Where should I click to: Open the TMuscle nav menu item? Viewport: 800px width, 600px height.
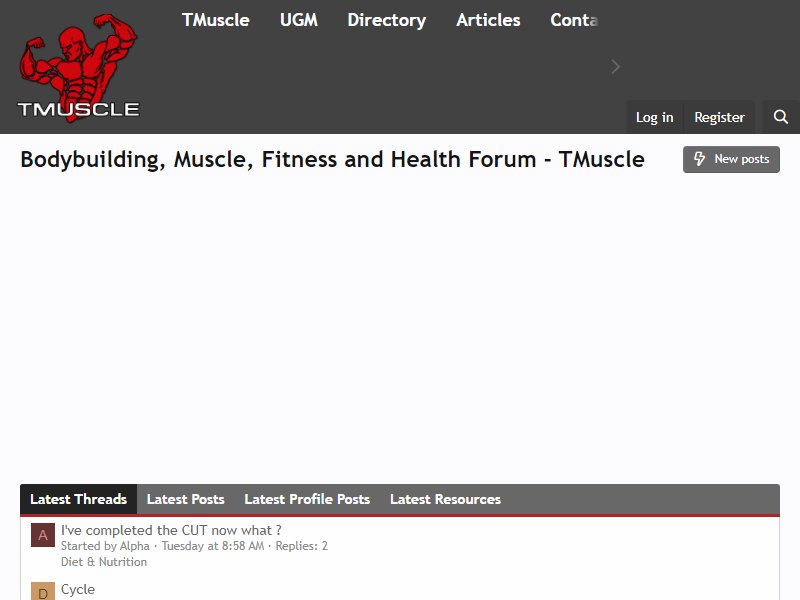tap(216, 20)
